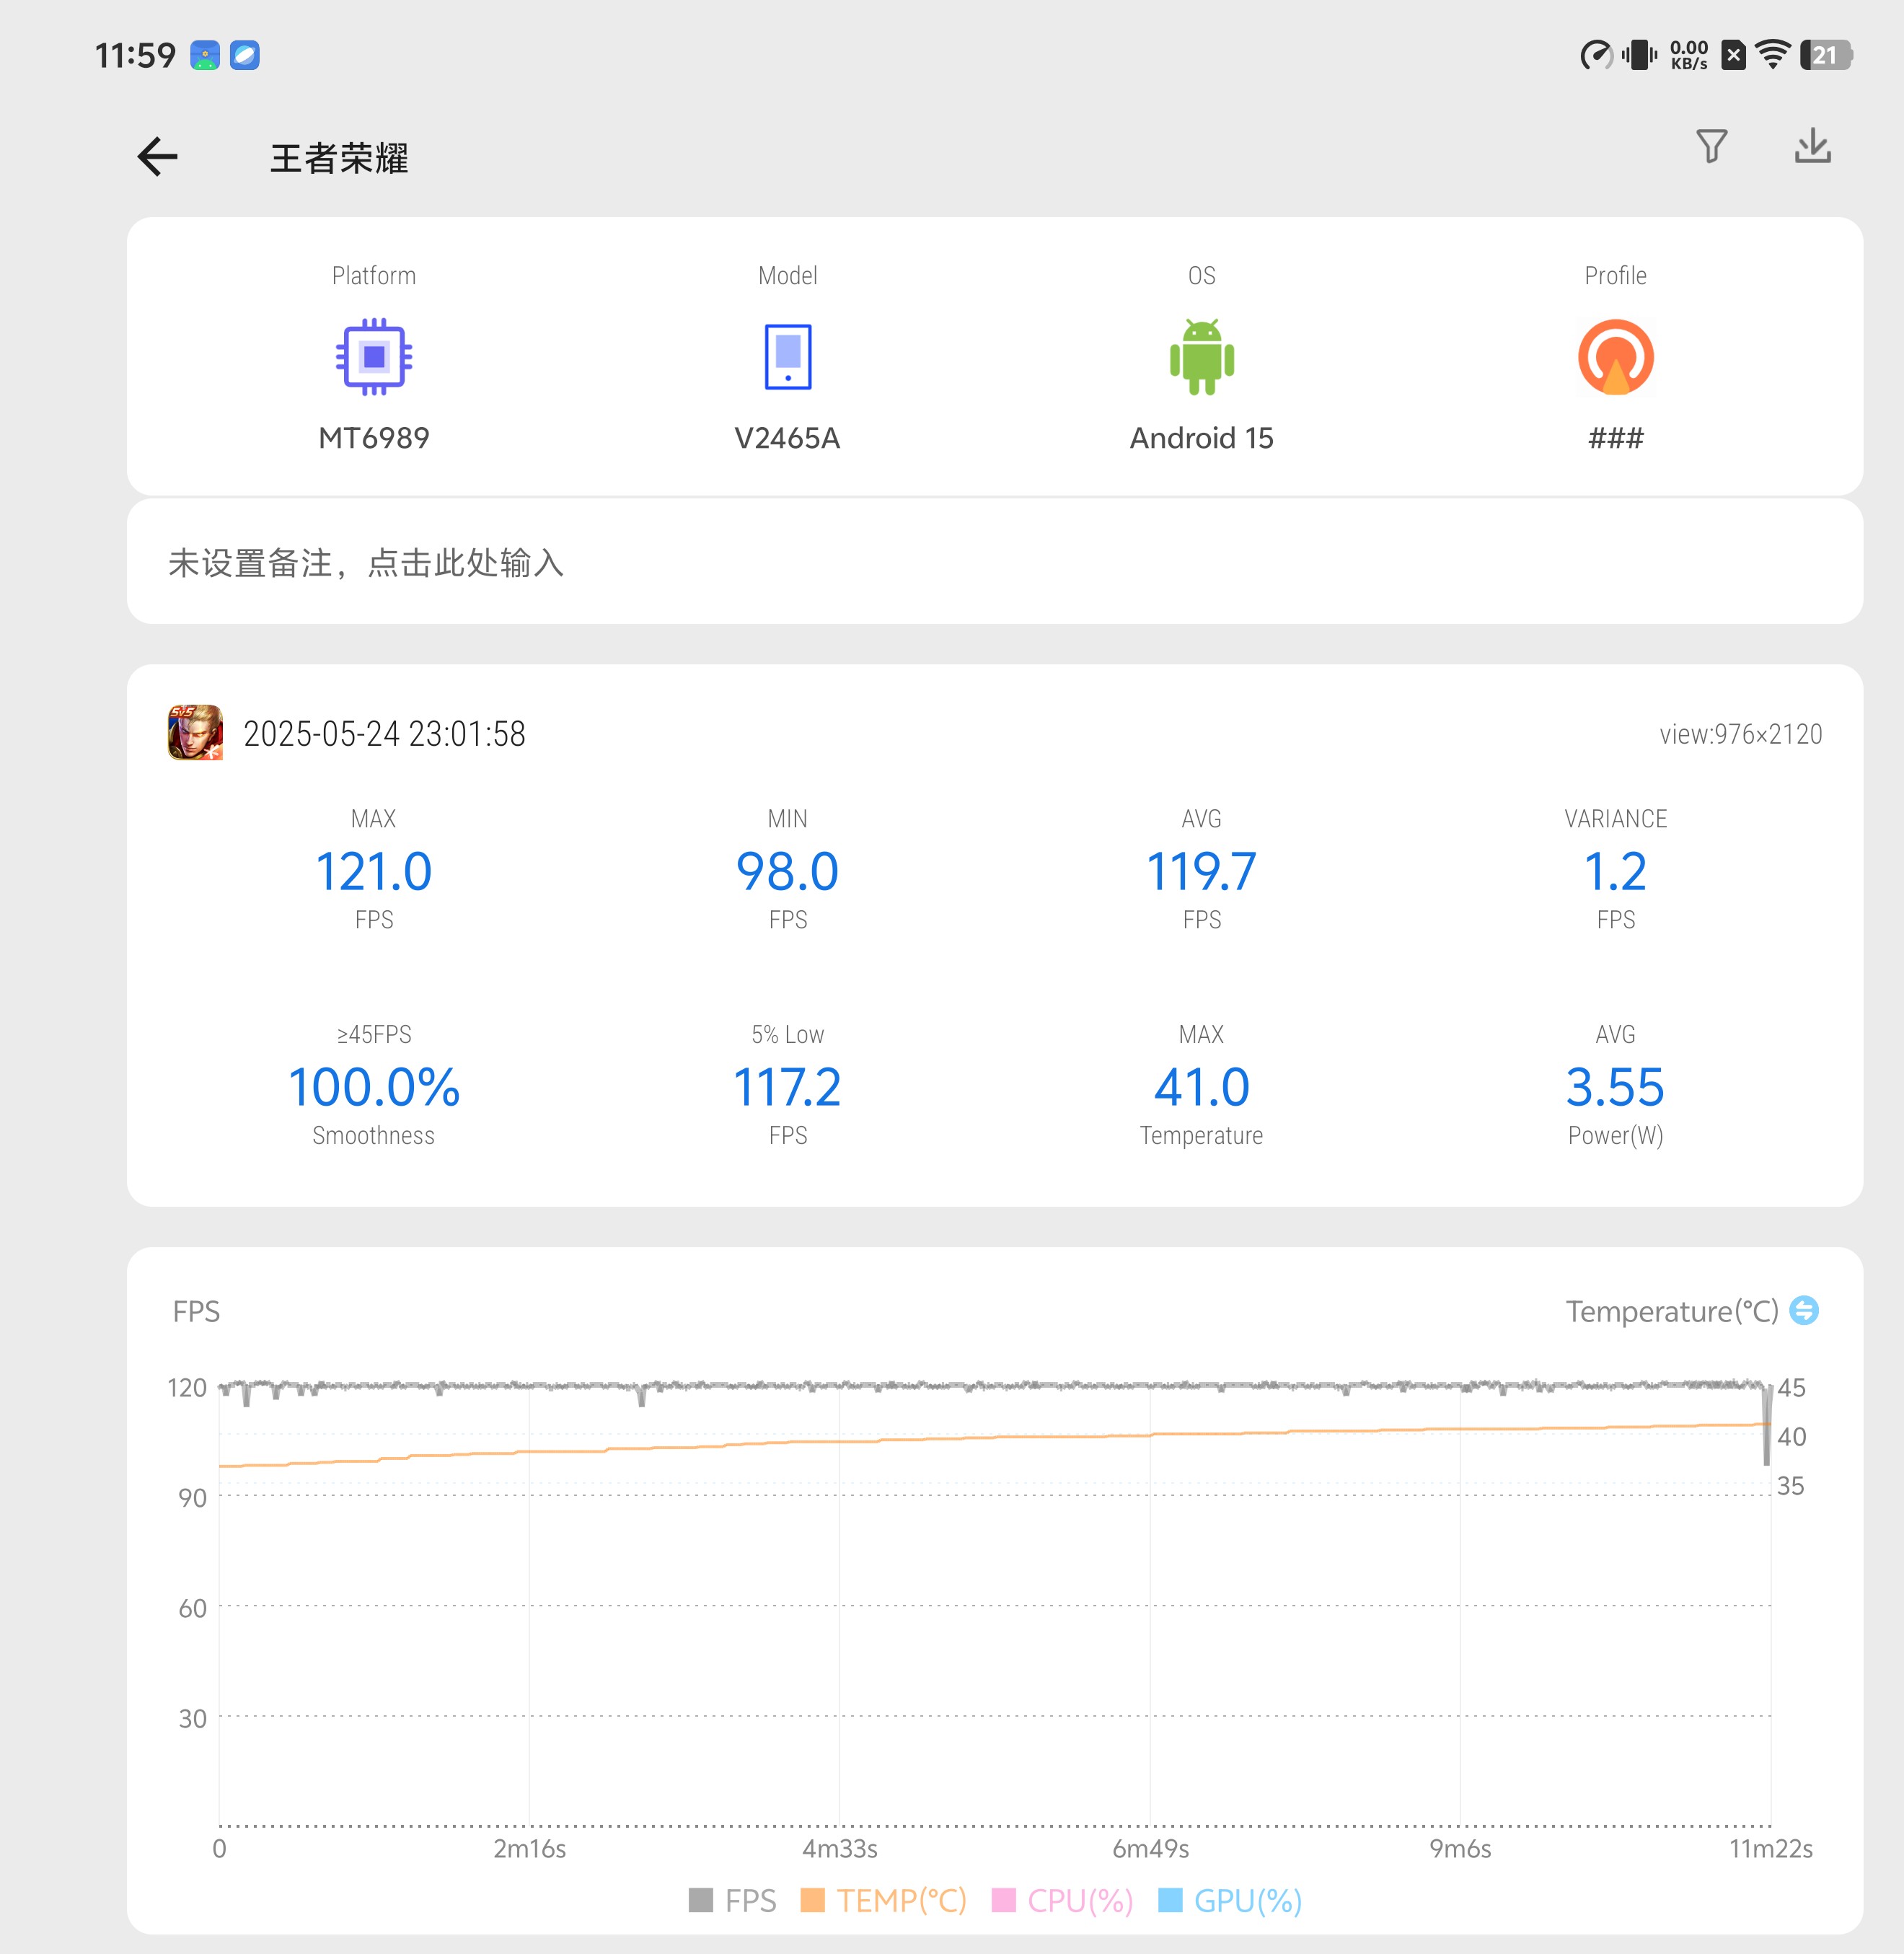The width and height of the screenshot is (1904, 1954).
Task: Tap the MT6989 platform text
Action: point(374,438)
